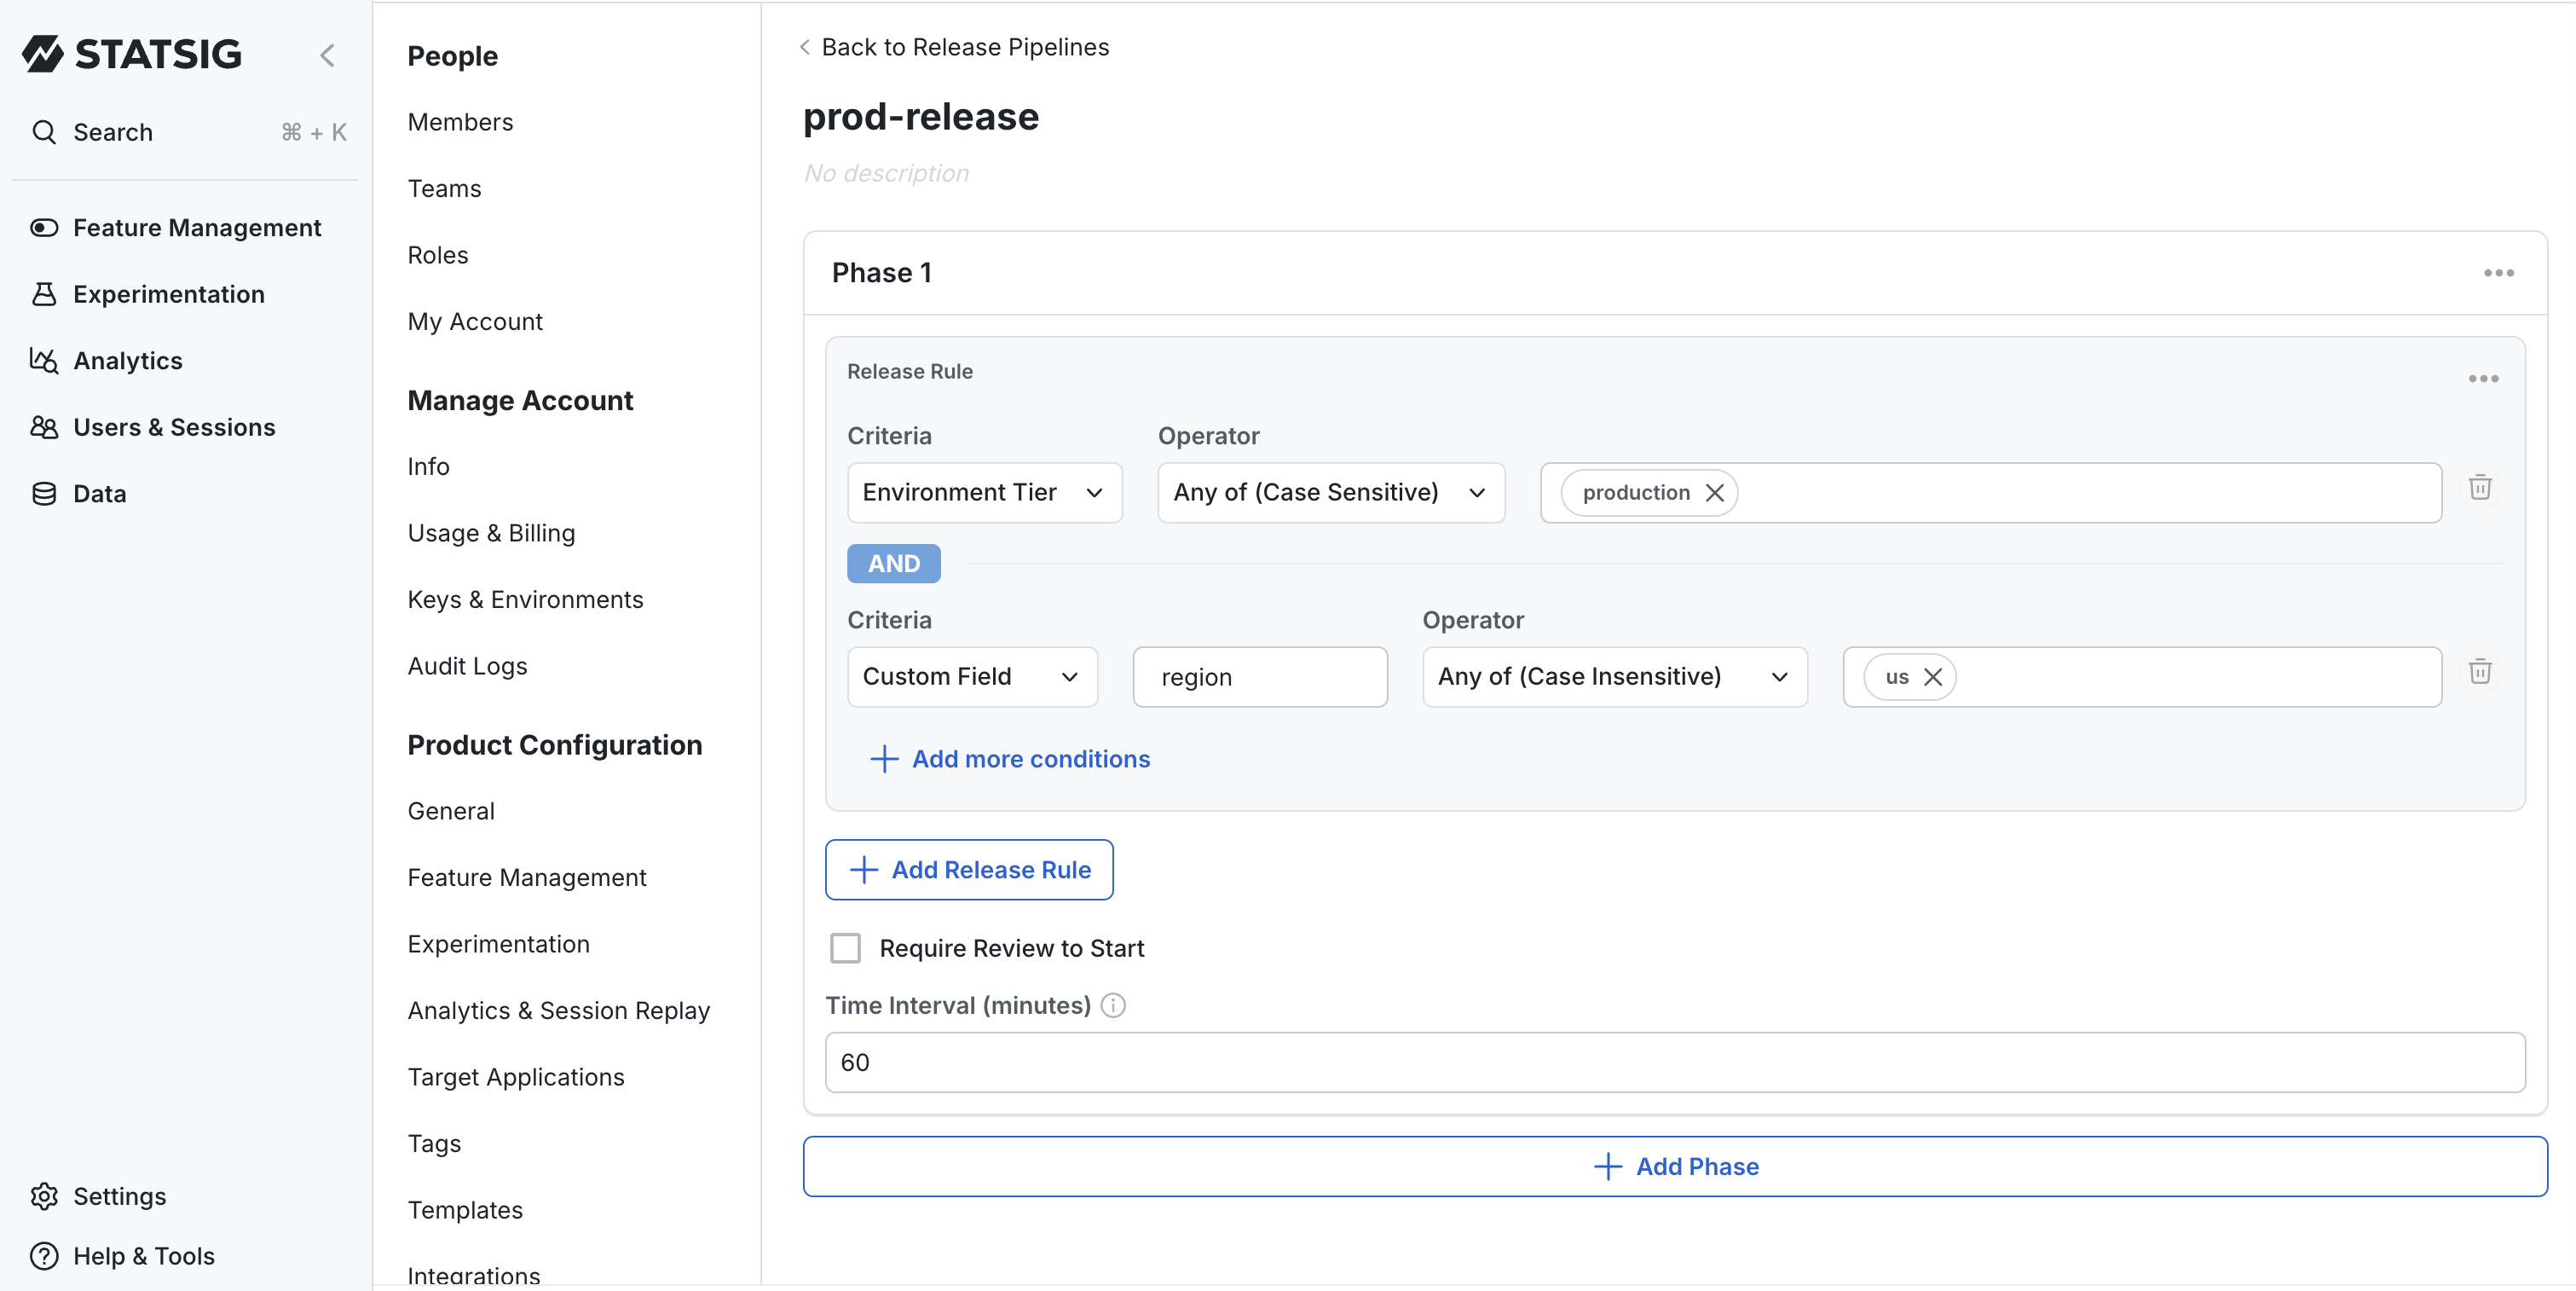This screenshot has width=2576, height=1291.
Task: Delete the Environment Tier condition with the trash icon
Action: click(x=2479, y=488)
